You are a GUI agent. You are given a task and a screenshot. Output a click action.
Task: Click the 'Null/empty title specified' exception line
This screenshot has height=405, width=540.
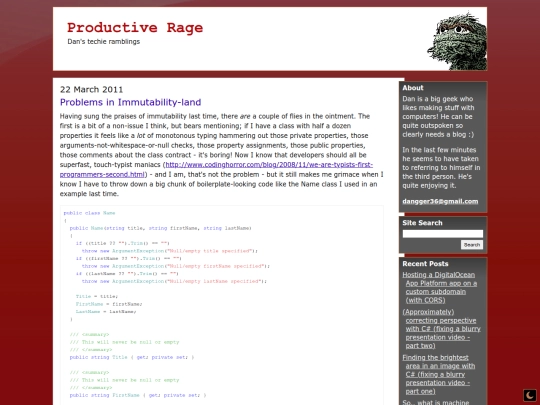pyautogui.click(x=170, y=251)
